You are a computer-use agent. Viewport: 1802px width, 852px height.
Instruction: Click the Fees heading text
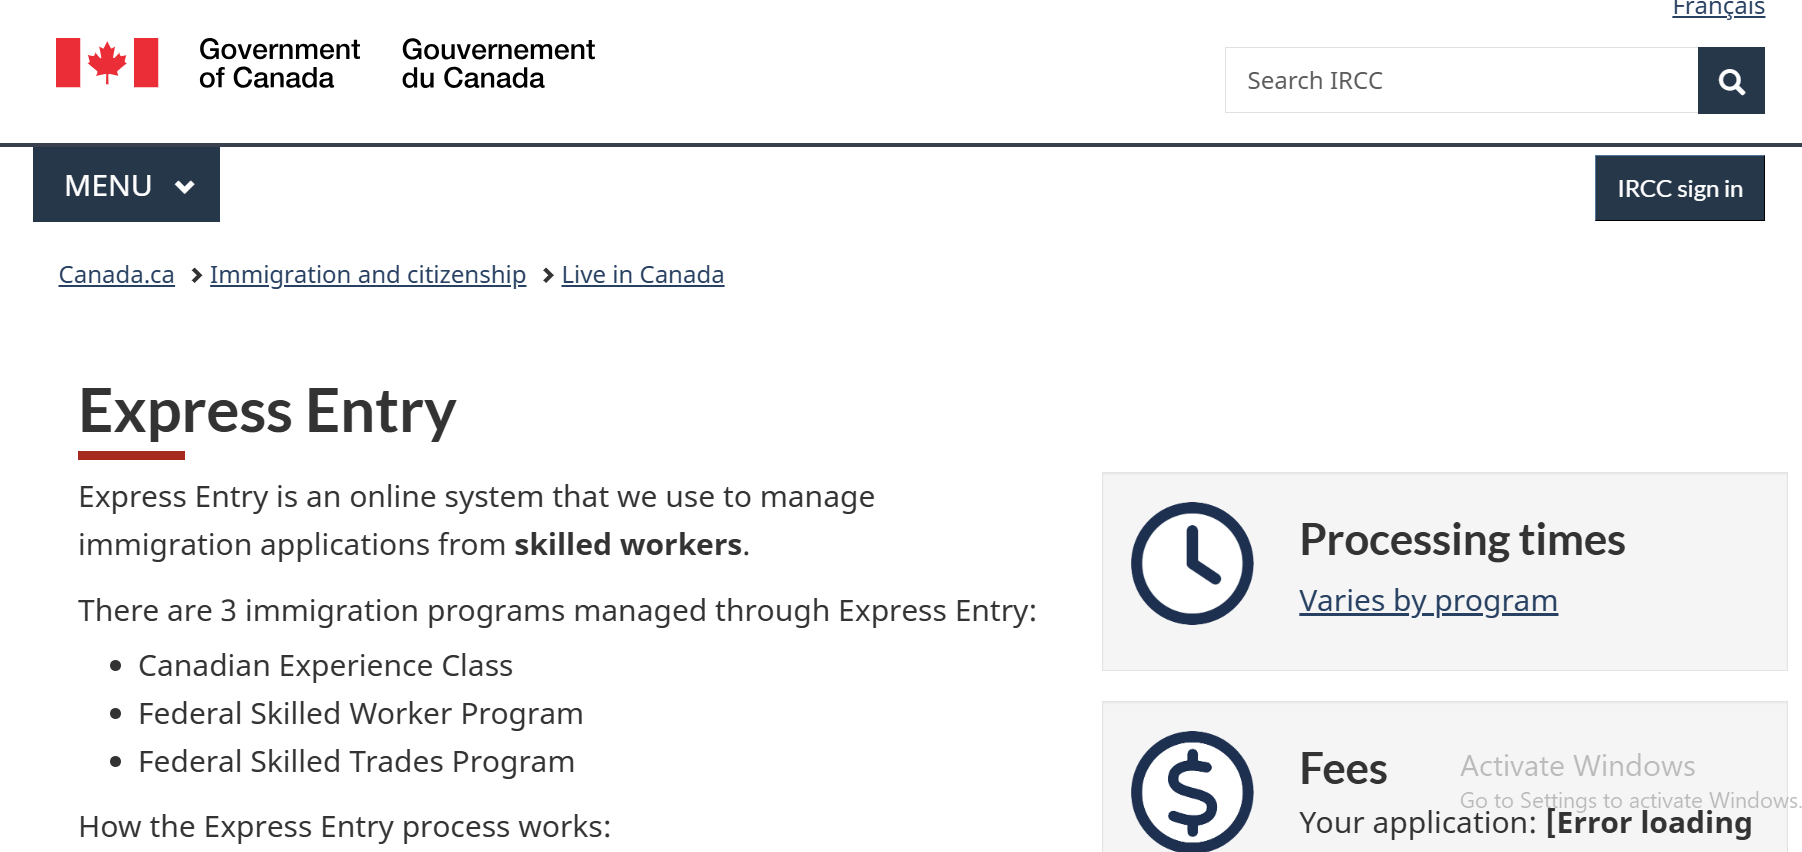(x=1343, y=769)
